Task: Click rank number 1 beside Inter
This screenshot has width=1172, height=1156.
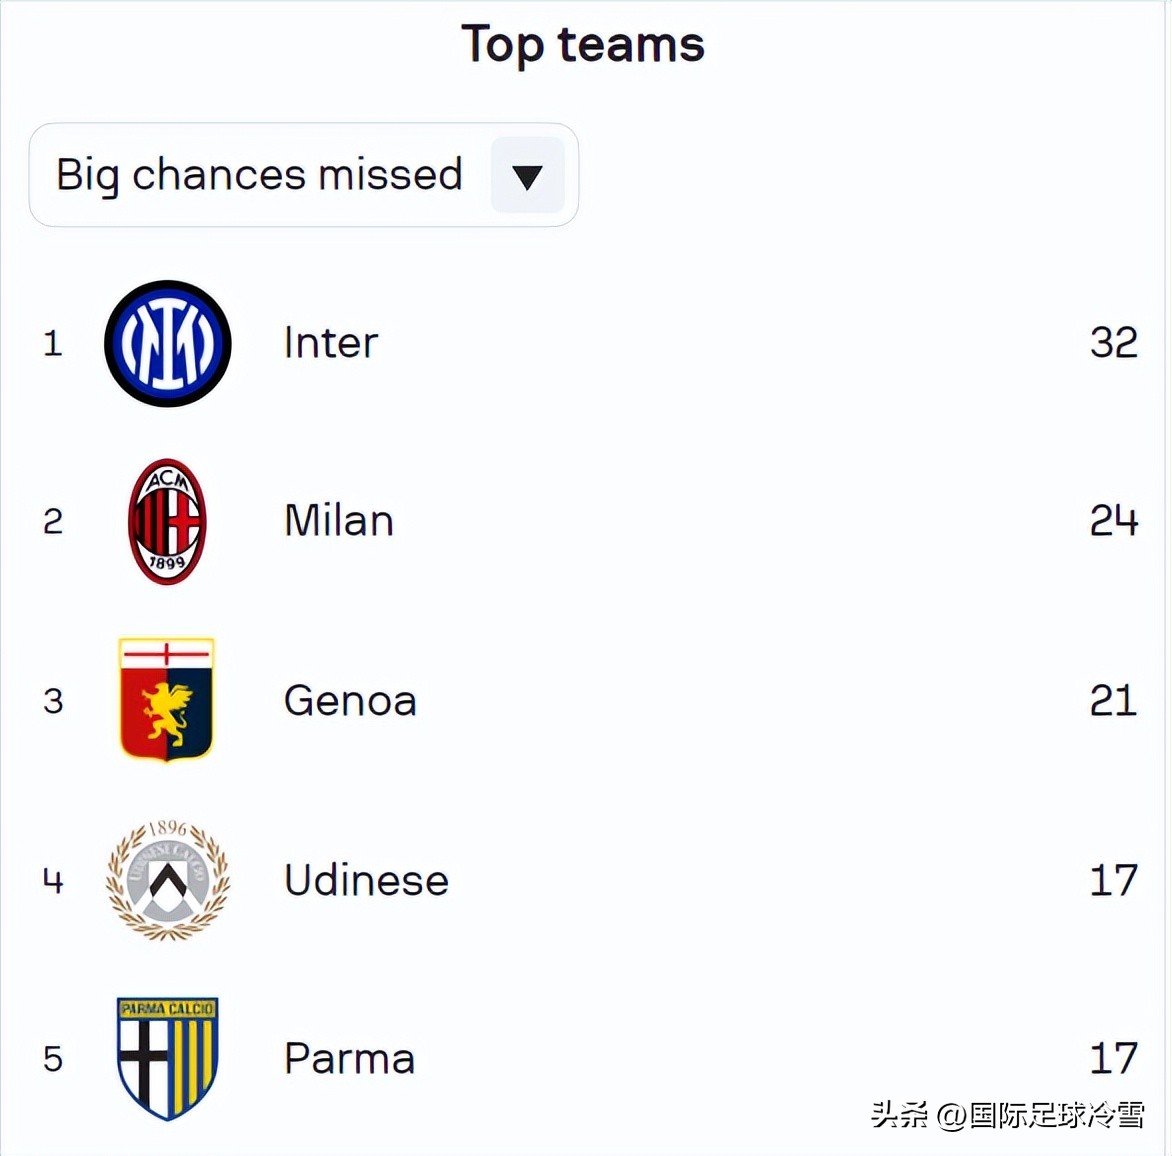Action: click(53, 344)
